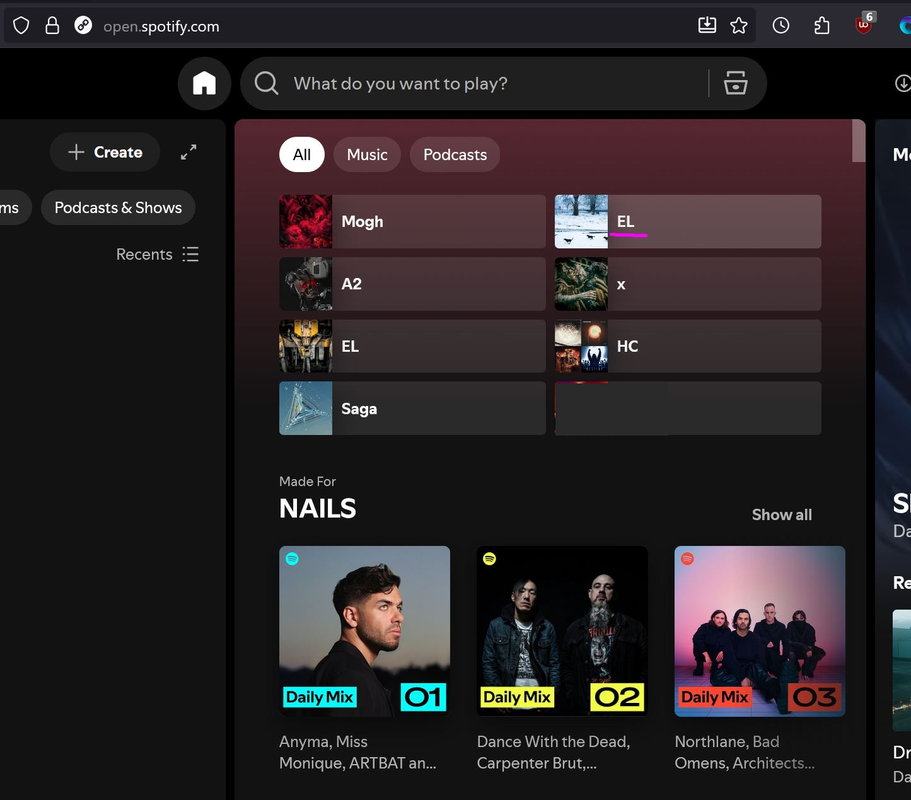This screenshot has width=911, height=800.
Task: Focus the 'What do you want to play?' field
Action: (x=400, y=84)
